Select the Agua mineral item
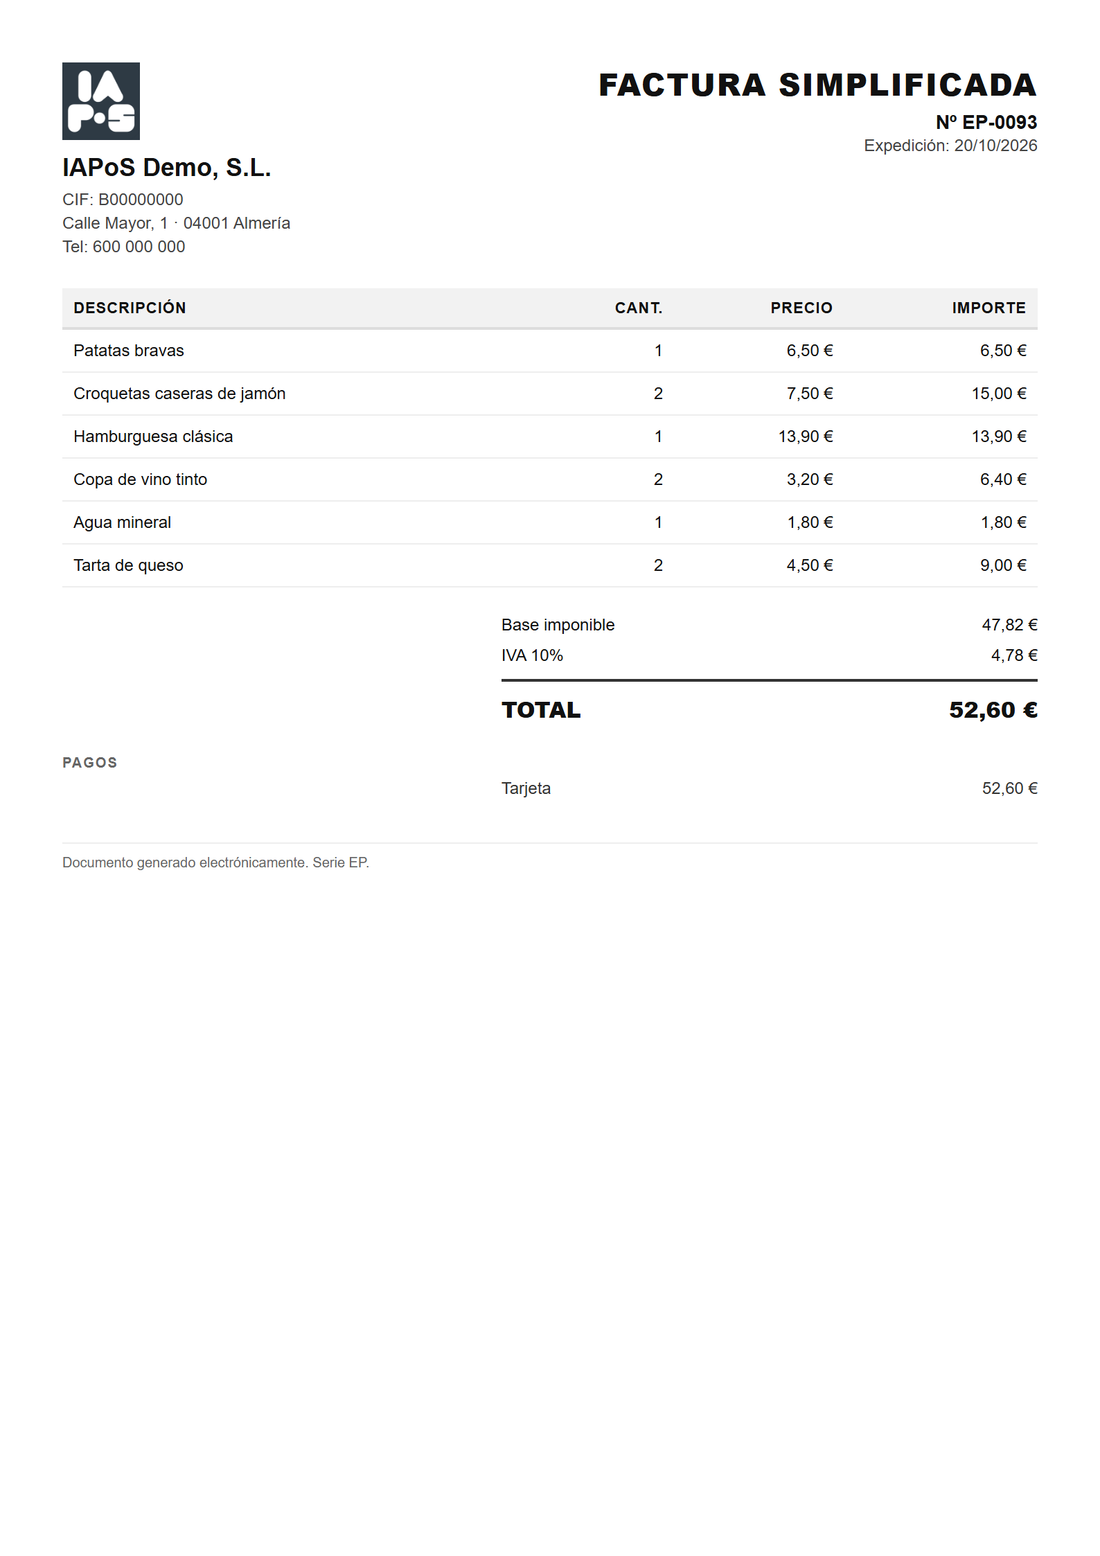The height and width of the screenshot is (1556, 1100). [x=122, y=523]
